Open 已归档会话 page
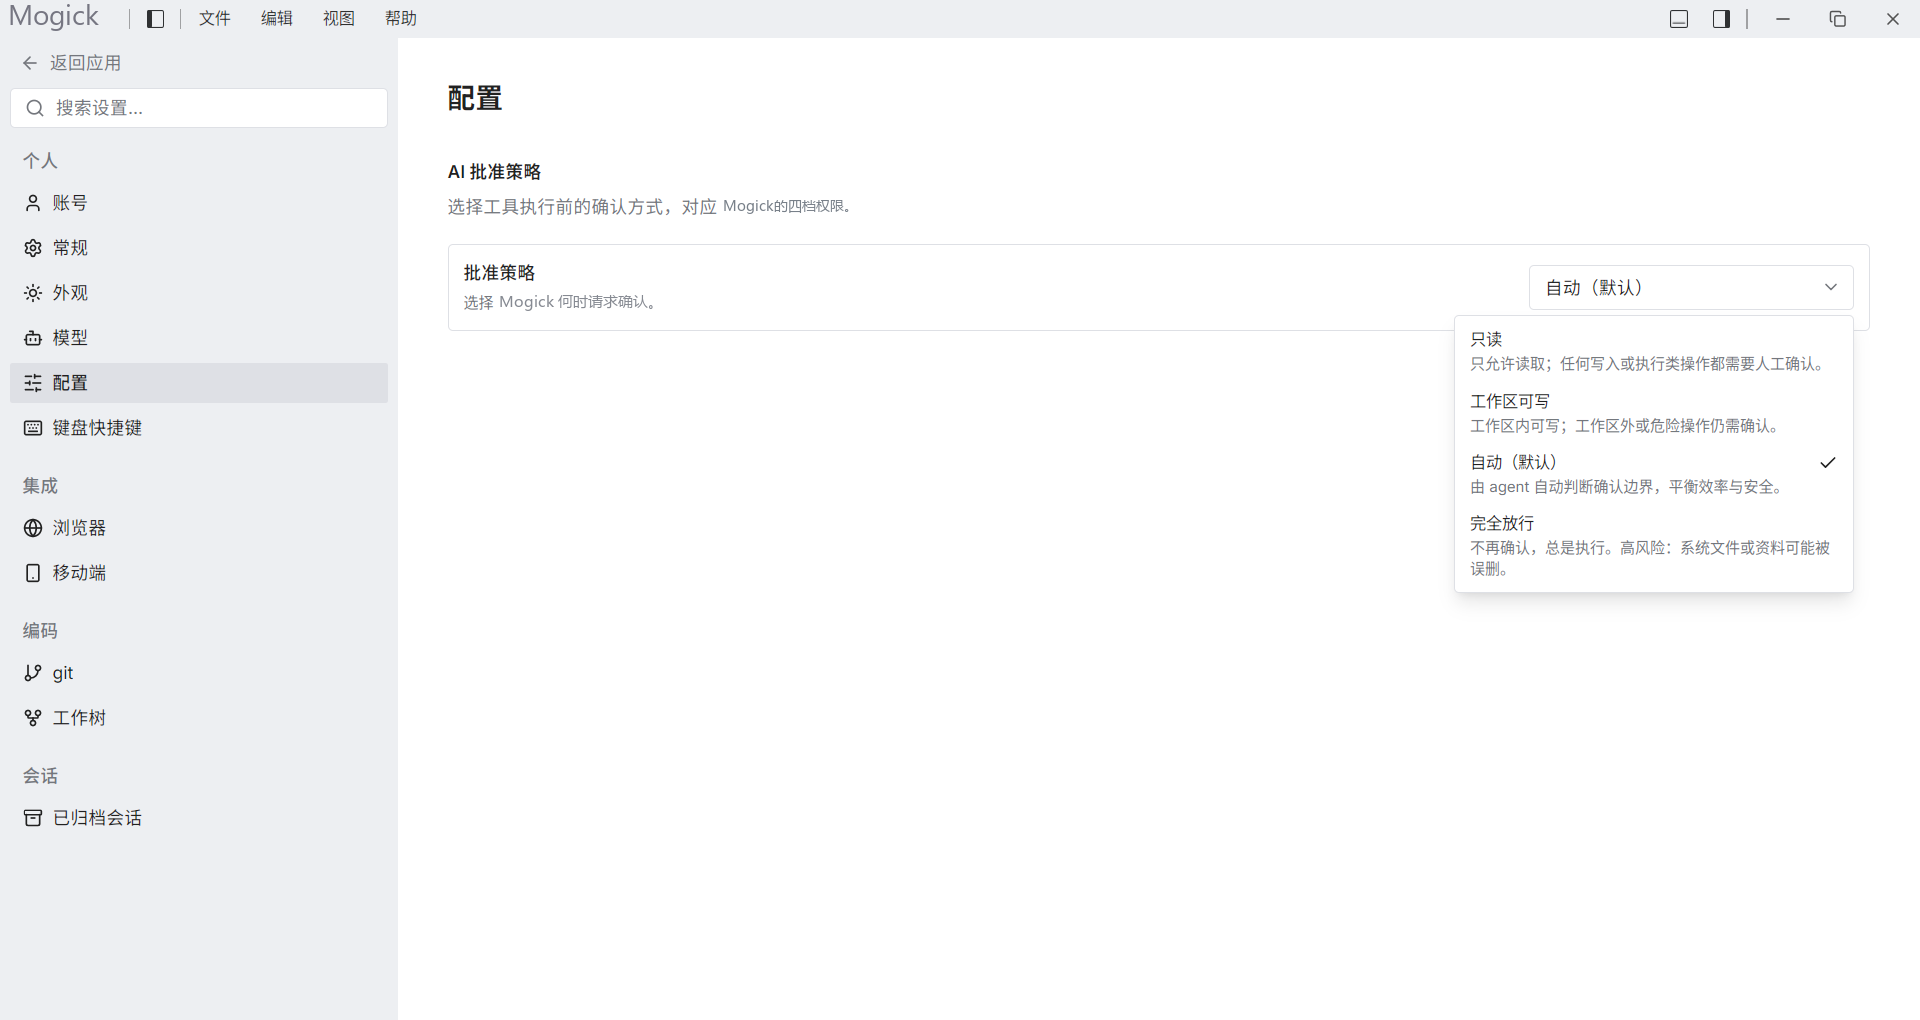 pyautogui.click(x=199, y=818)
